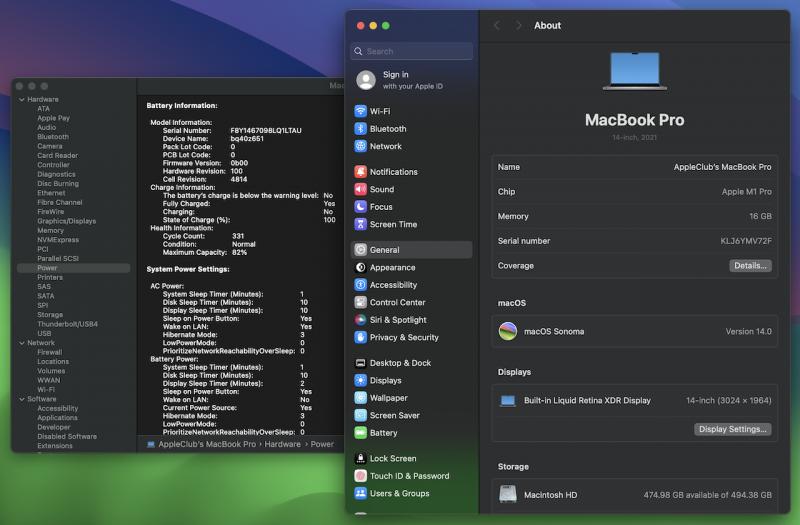Click the Siri & Spotlight icon

click(x=361, y=320)
